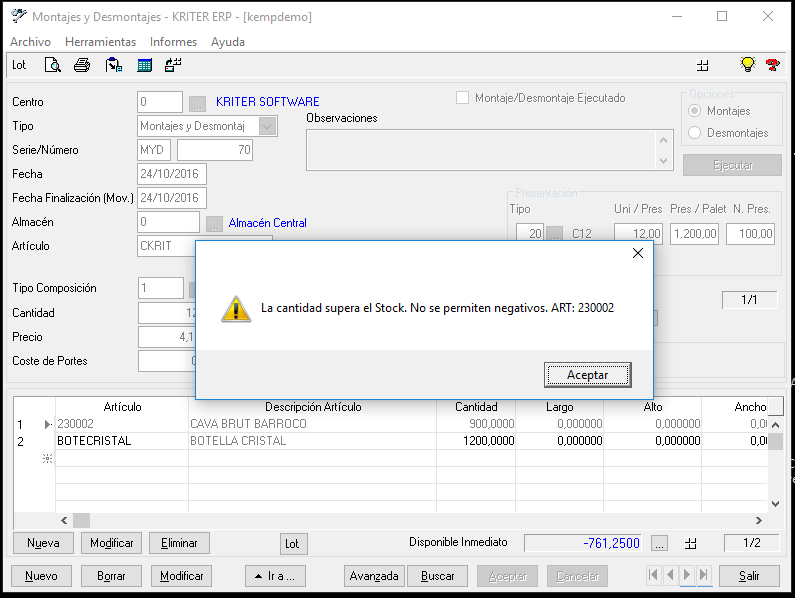Click the Modificar line button under grid
This screenshot has height=598, width=795.
click(112, 543)
